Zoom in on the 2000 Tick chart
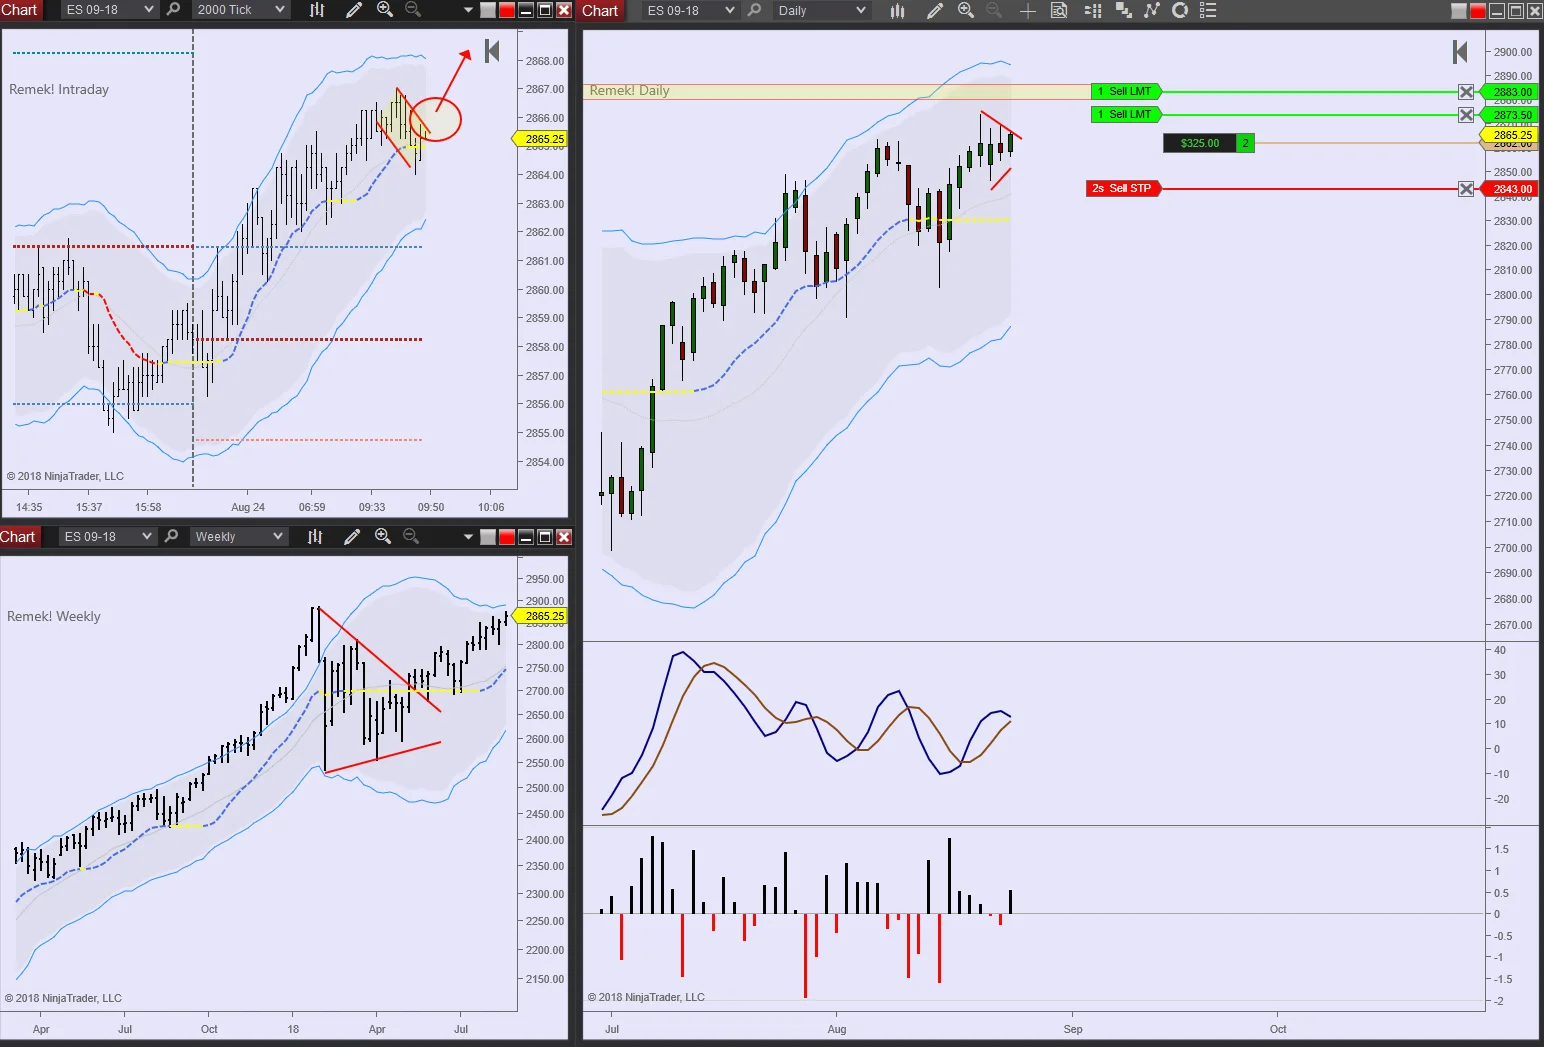This screenshot has width=1544, height=1047. pyautogui.click(x=385, y=9)
